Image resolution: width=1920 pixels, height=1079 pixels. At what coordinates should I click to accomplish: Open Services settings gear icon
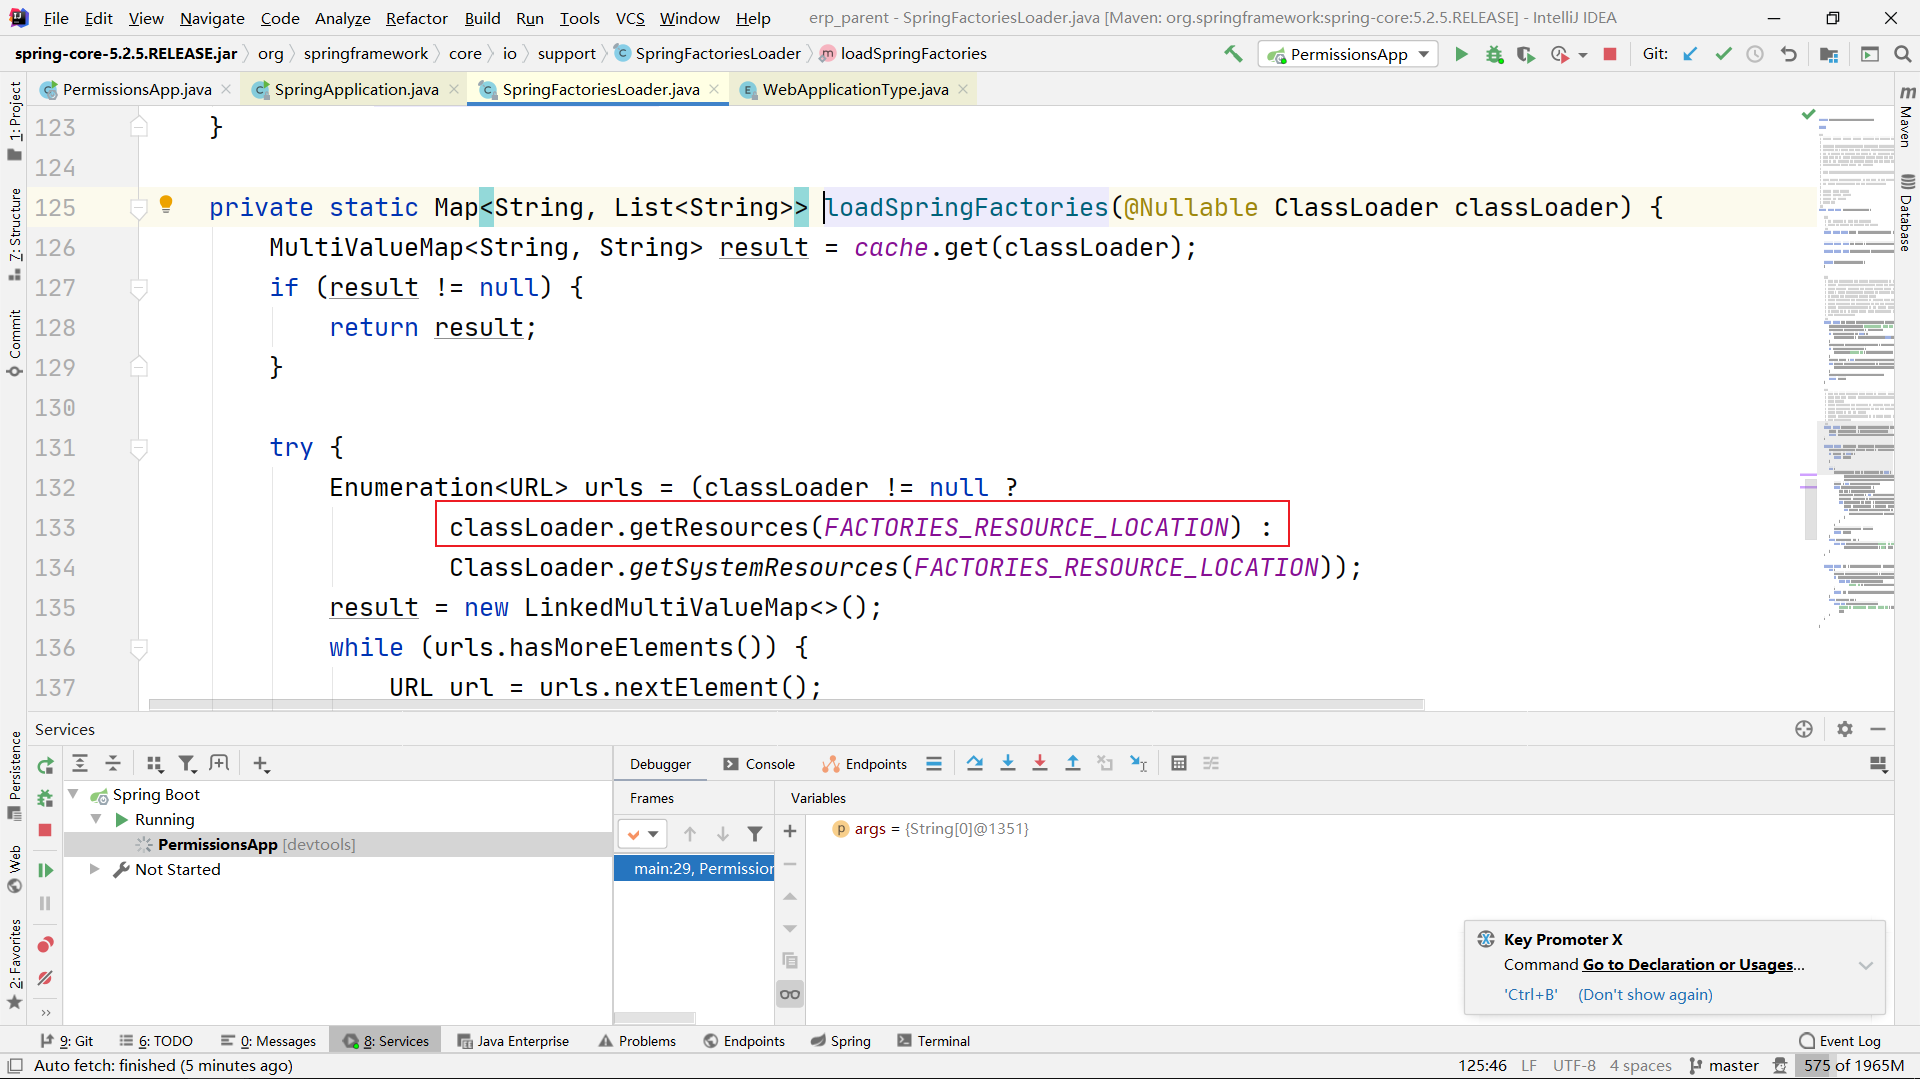click(1845, 729)
